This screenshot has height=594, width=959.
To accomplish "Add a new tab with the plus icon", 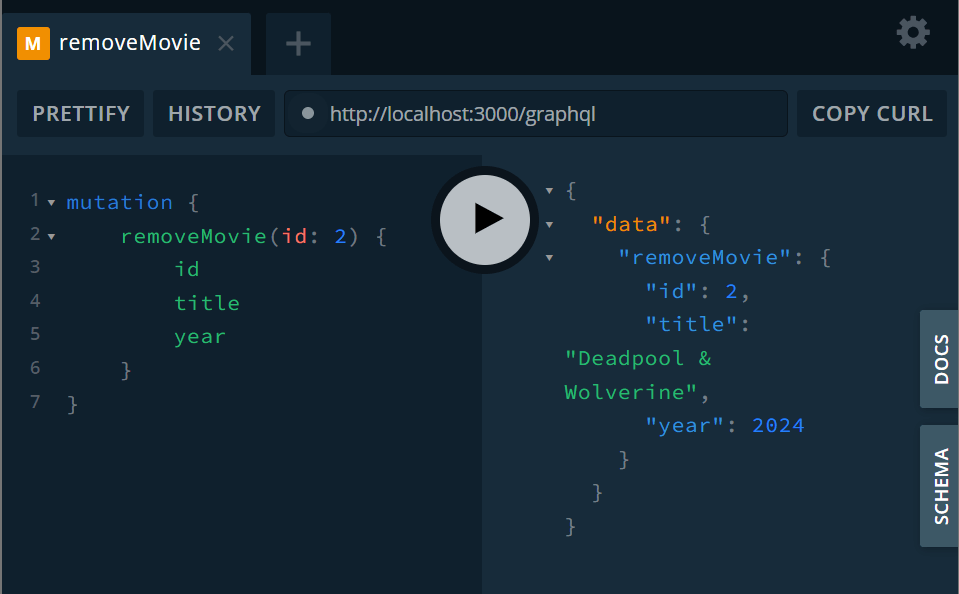I will [x=298, y=43].
